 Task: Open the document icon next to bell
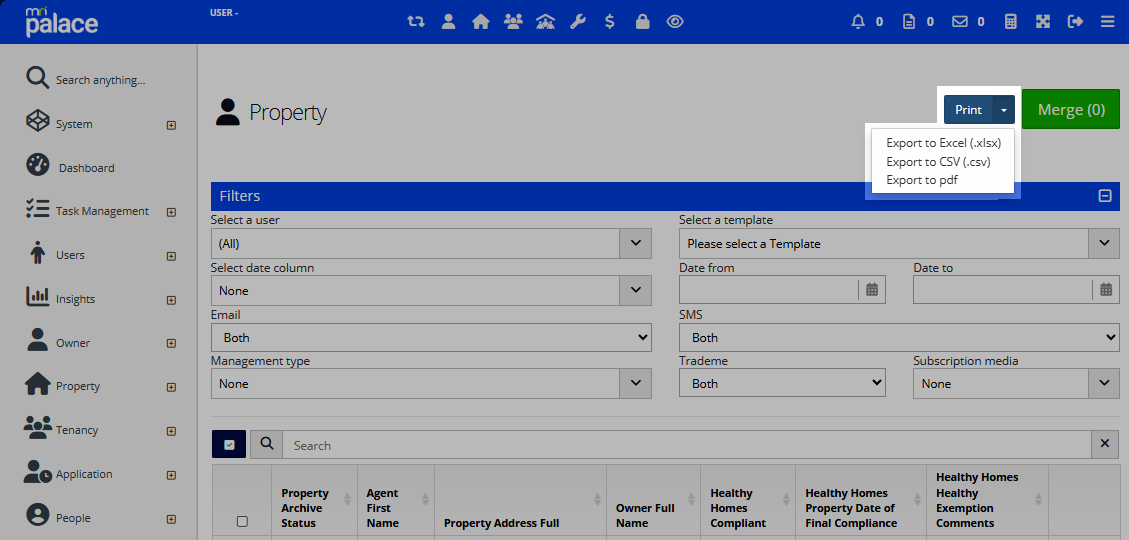coord(909,22)
